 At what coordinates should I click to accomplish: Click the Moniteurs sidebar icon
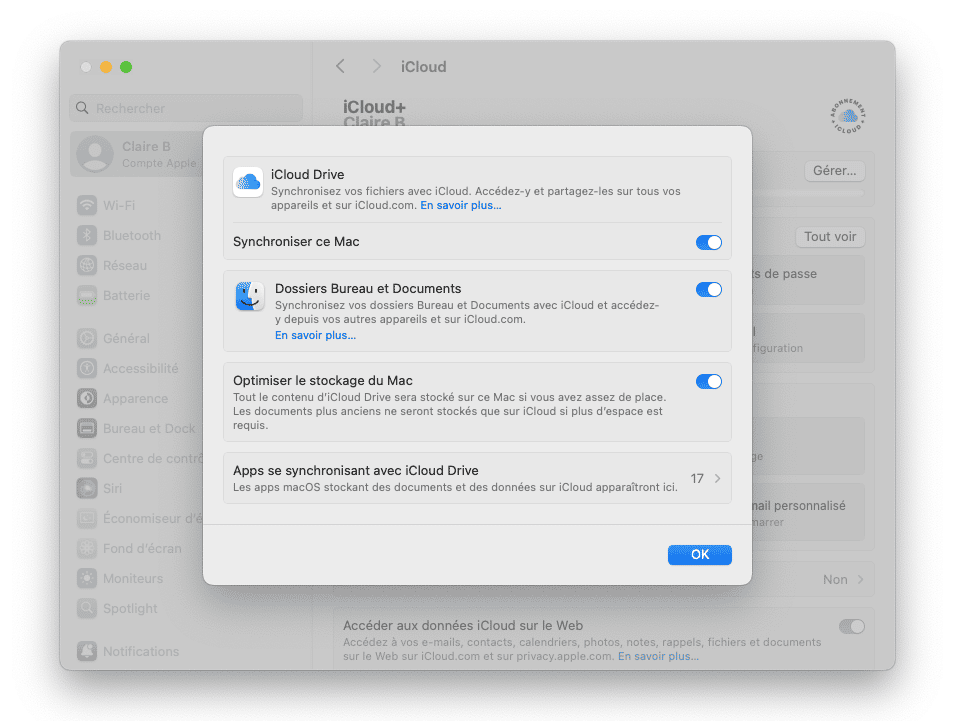tap(87, 577)
